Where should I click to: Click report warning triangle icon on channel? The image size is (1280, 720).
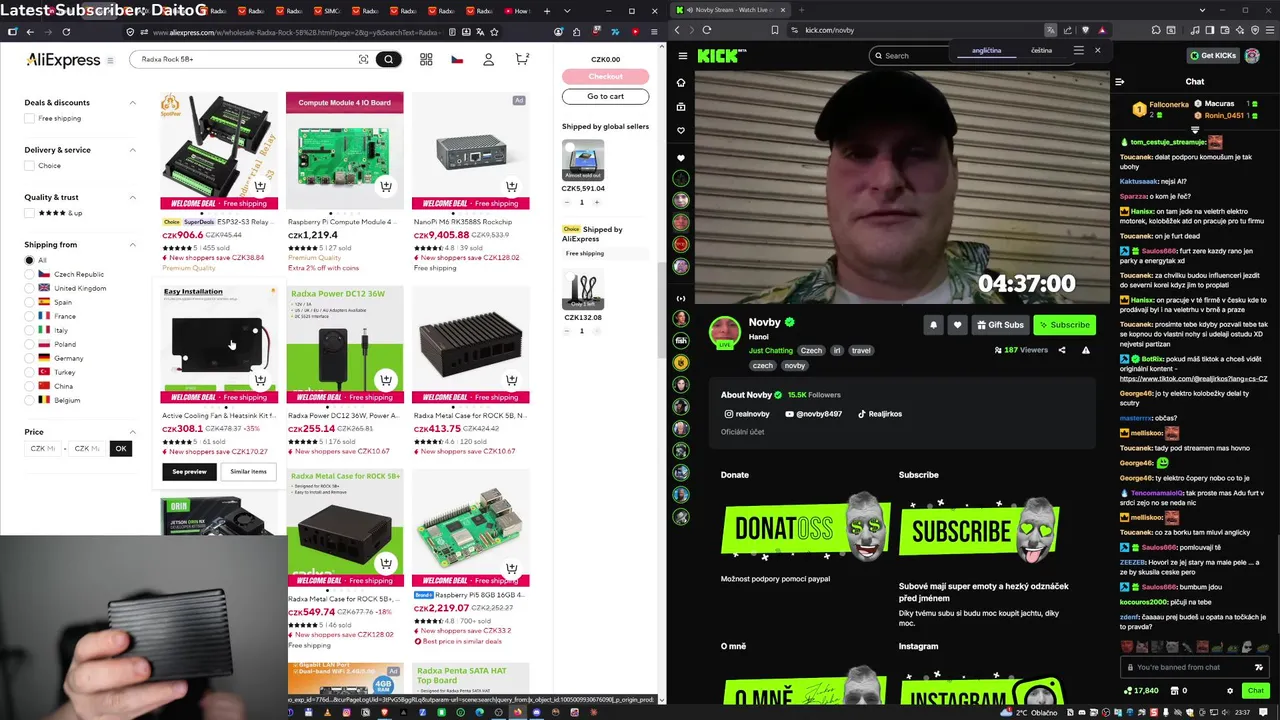[x=1086, y=350]
